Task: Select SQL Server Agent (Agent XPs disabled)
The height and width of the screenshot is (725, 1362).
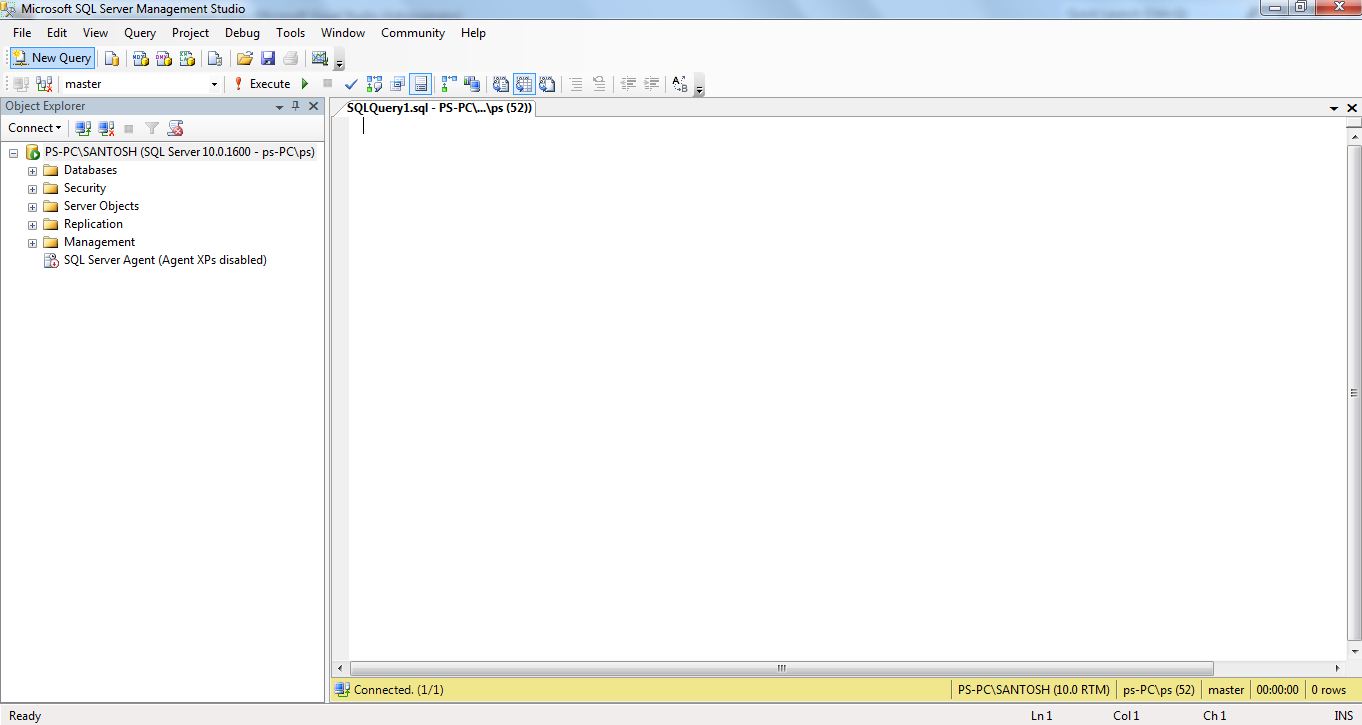Action: tap(165, 260)
